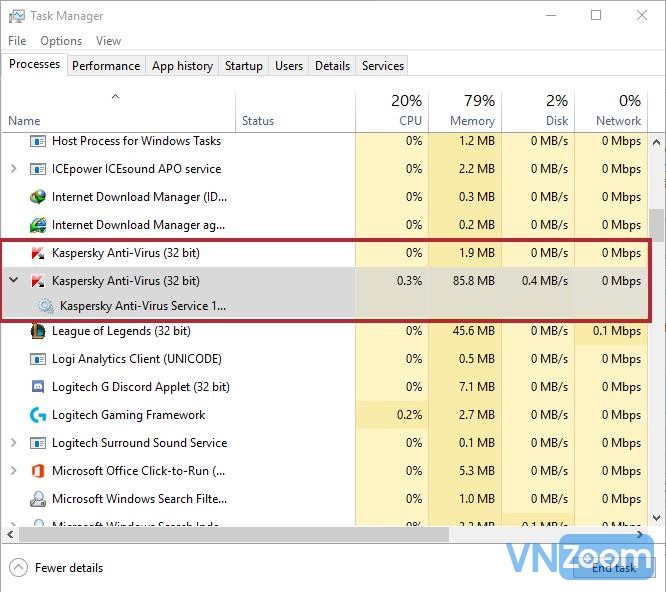Expand the ICEpower ICEsound APO service

click(13, 169)
